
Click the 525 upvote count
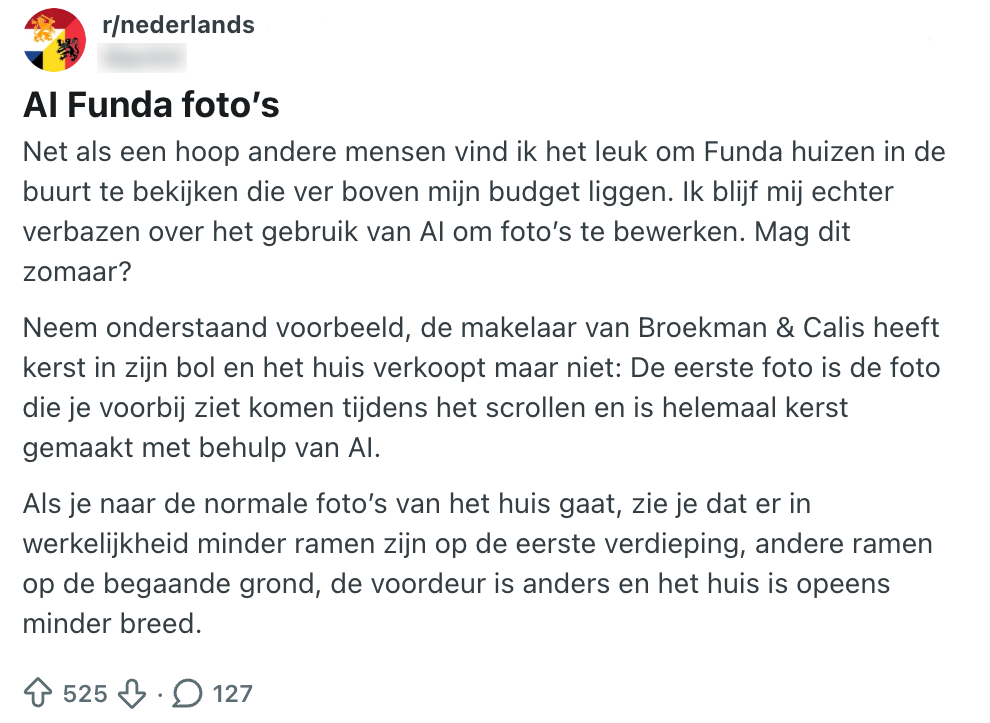coord(85,693)
